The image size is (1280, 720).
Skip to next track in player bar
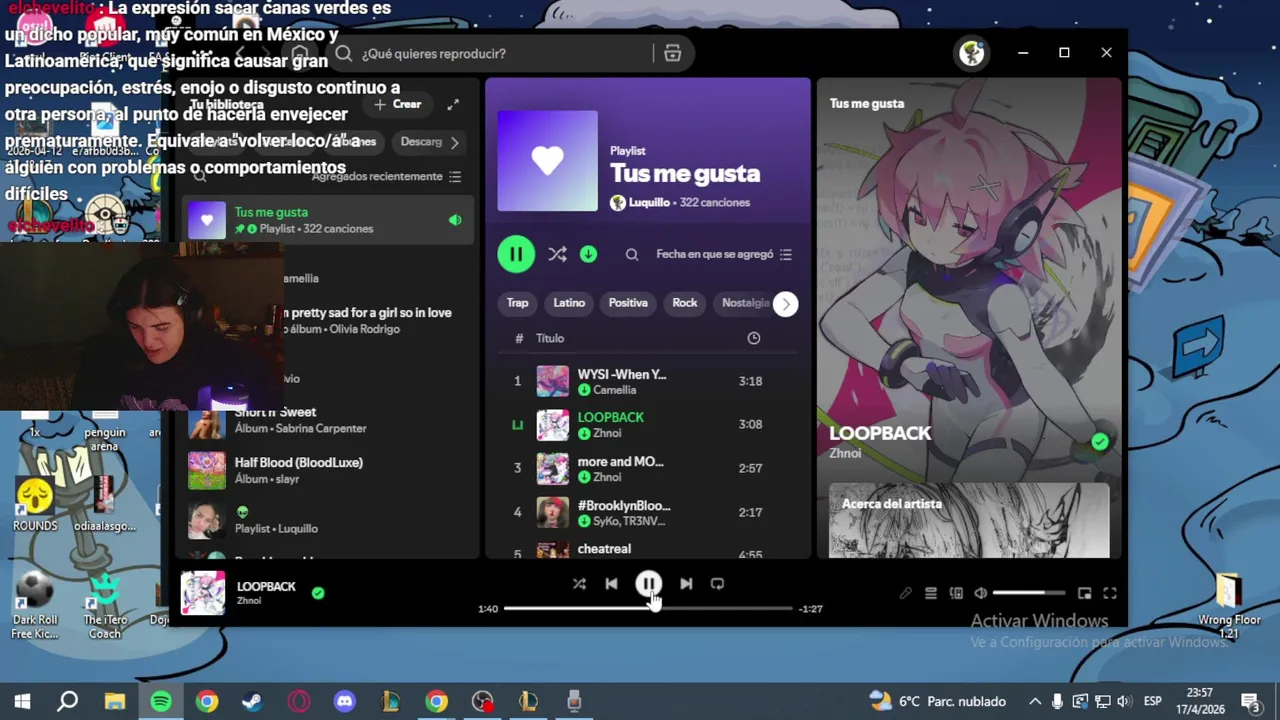pyautogui.click(x=686, y=584)
